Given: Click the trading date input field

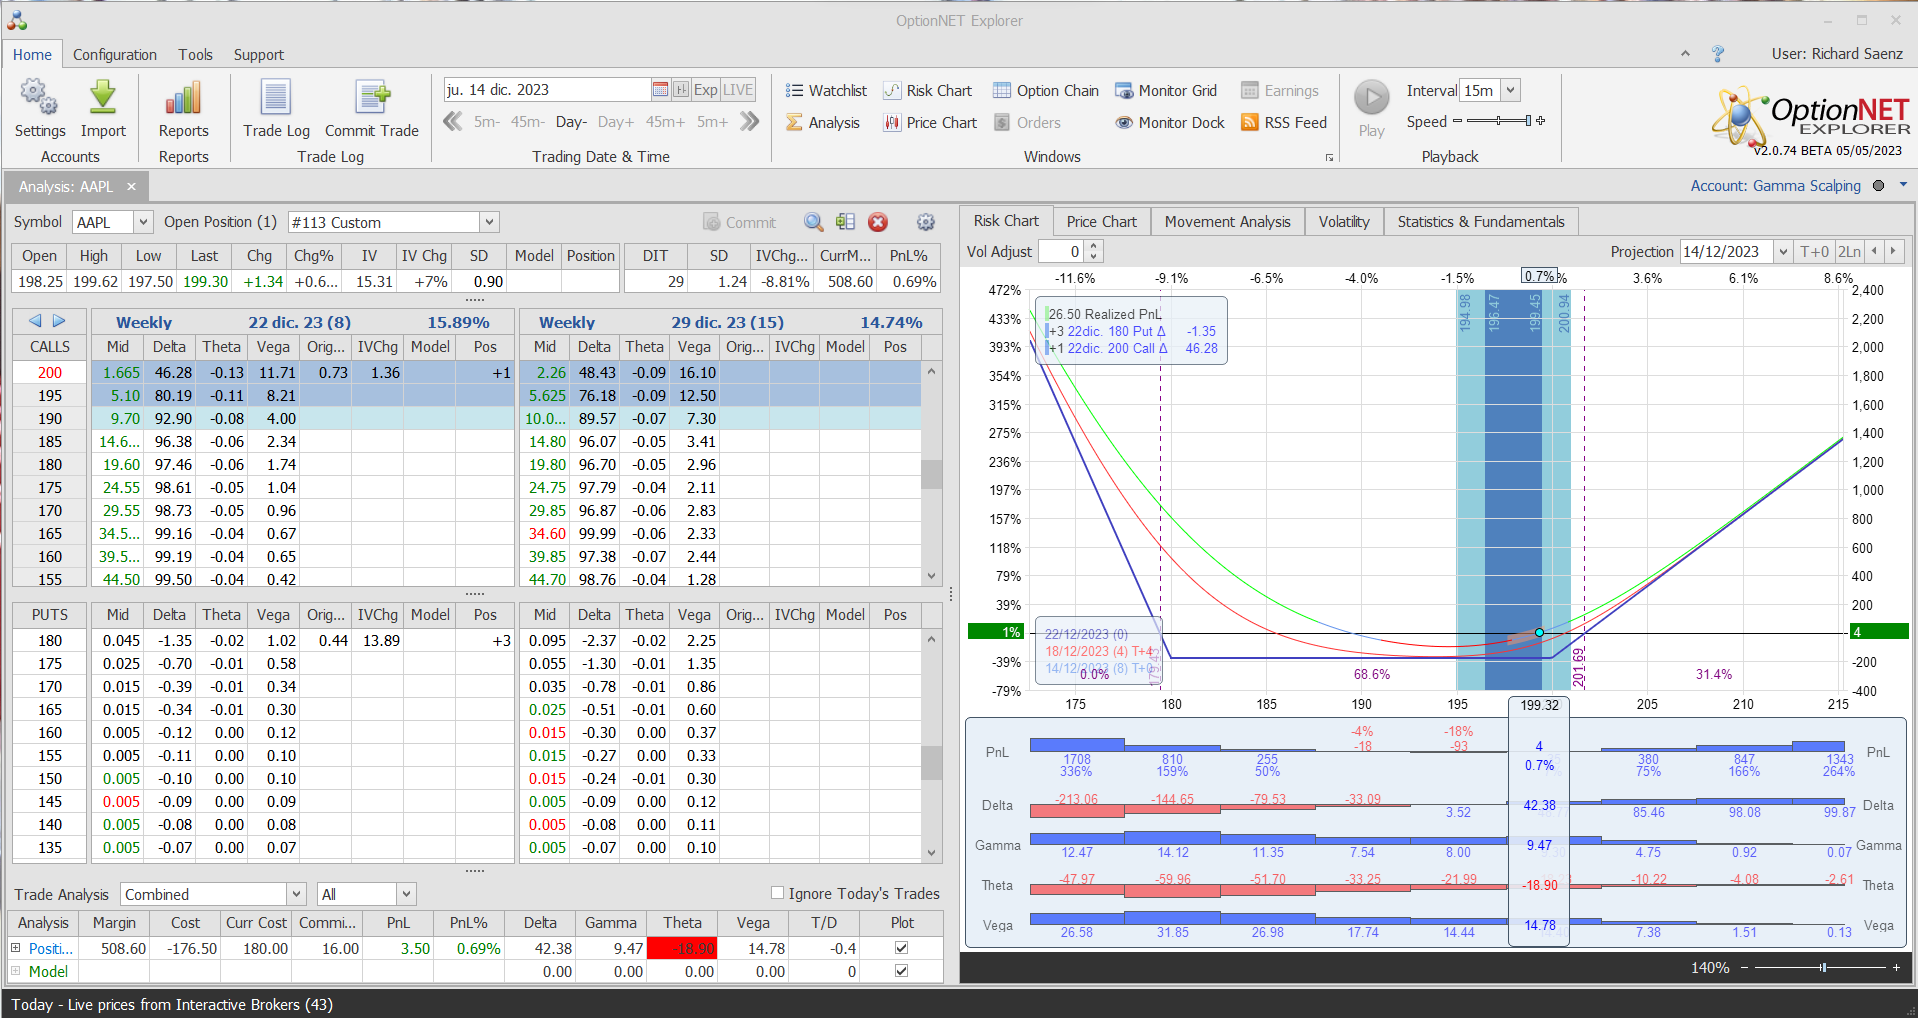Looking at the screenshot, I should click(x=547, y=90).
